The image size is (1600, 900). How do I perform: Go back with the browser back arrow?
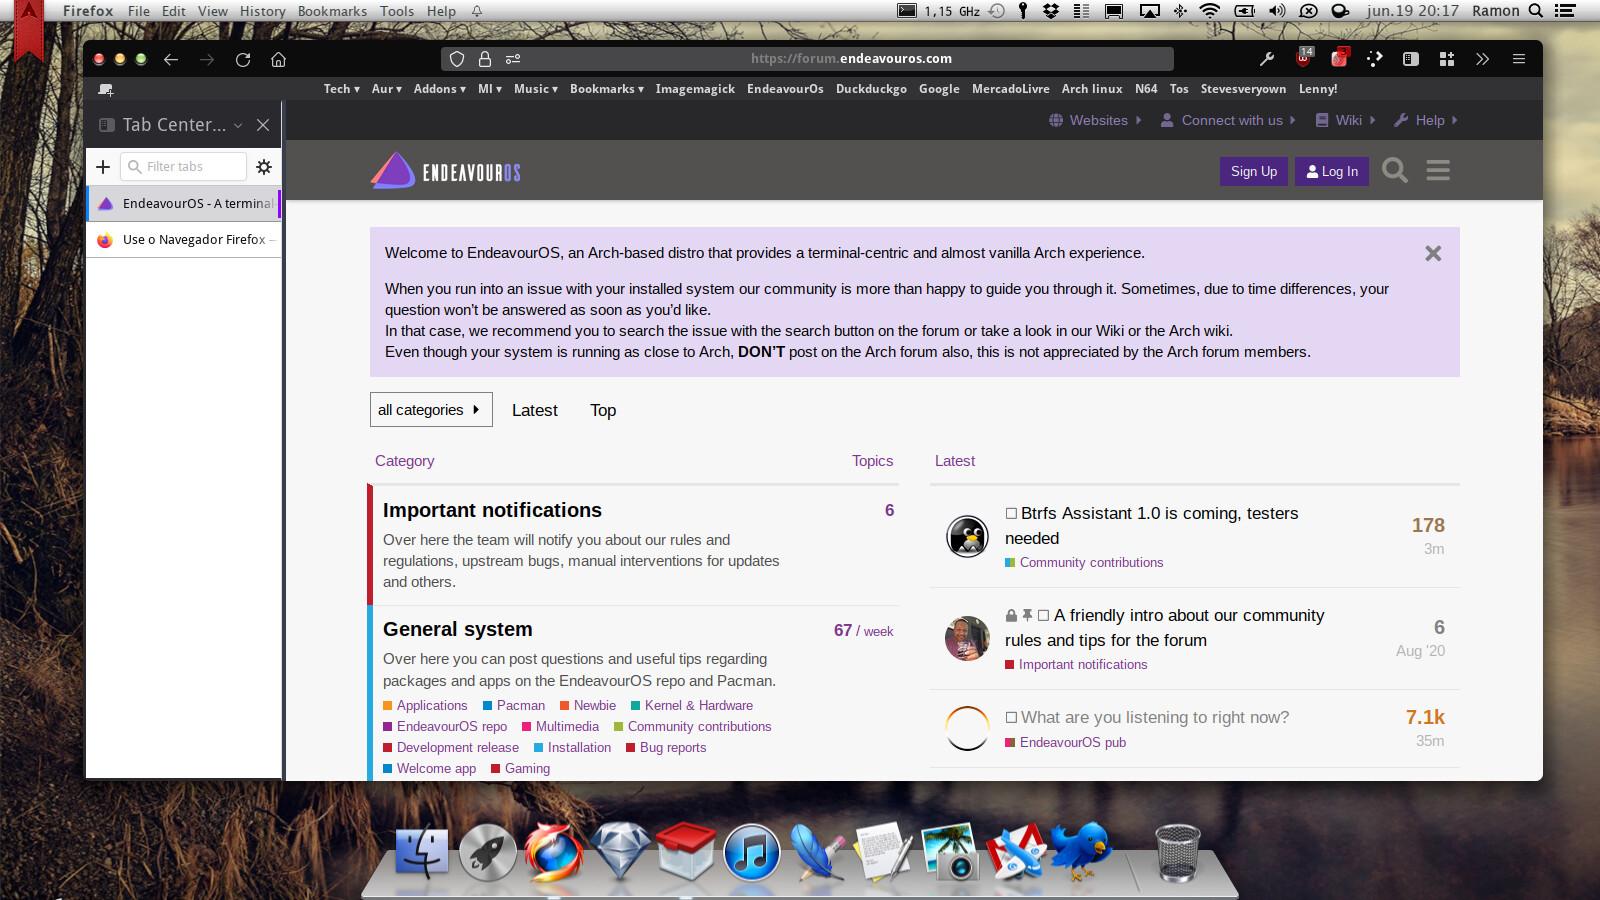171,59
